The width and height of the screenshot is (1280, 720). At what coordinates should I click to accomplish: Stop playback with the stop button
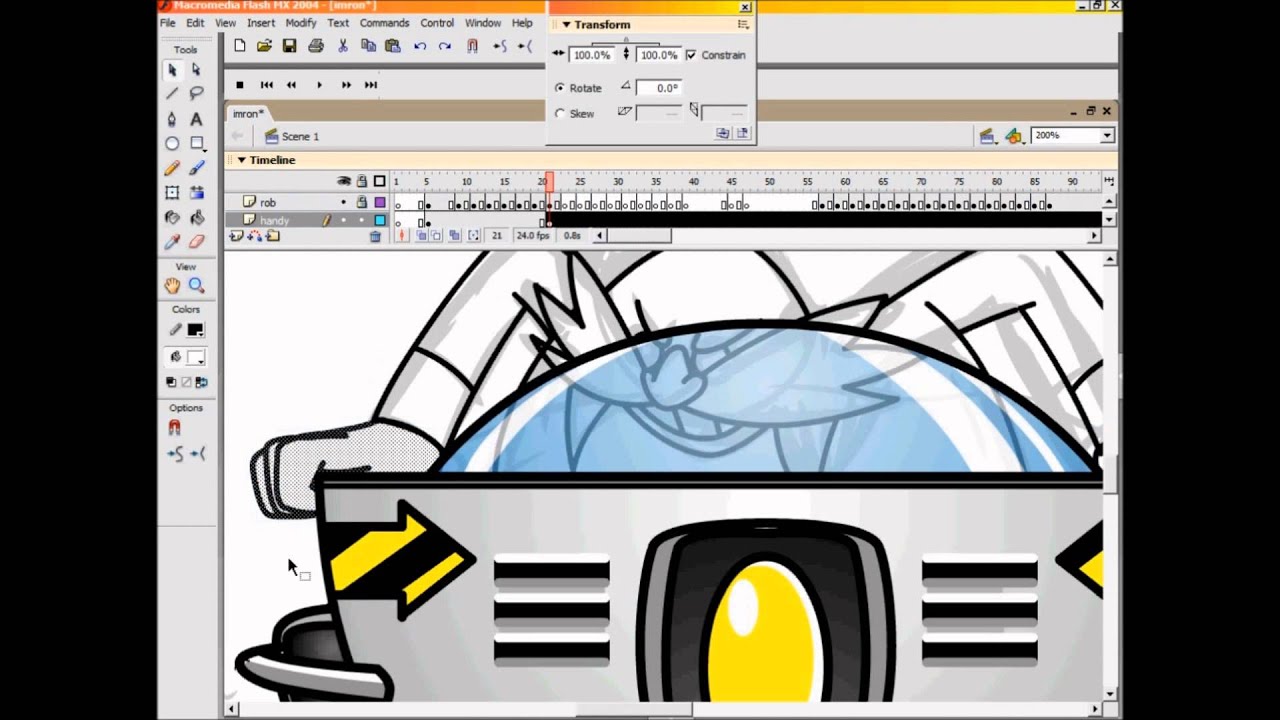pos(240,85)
